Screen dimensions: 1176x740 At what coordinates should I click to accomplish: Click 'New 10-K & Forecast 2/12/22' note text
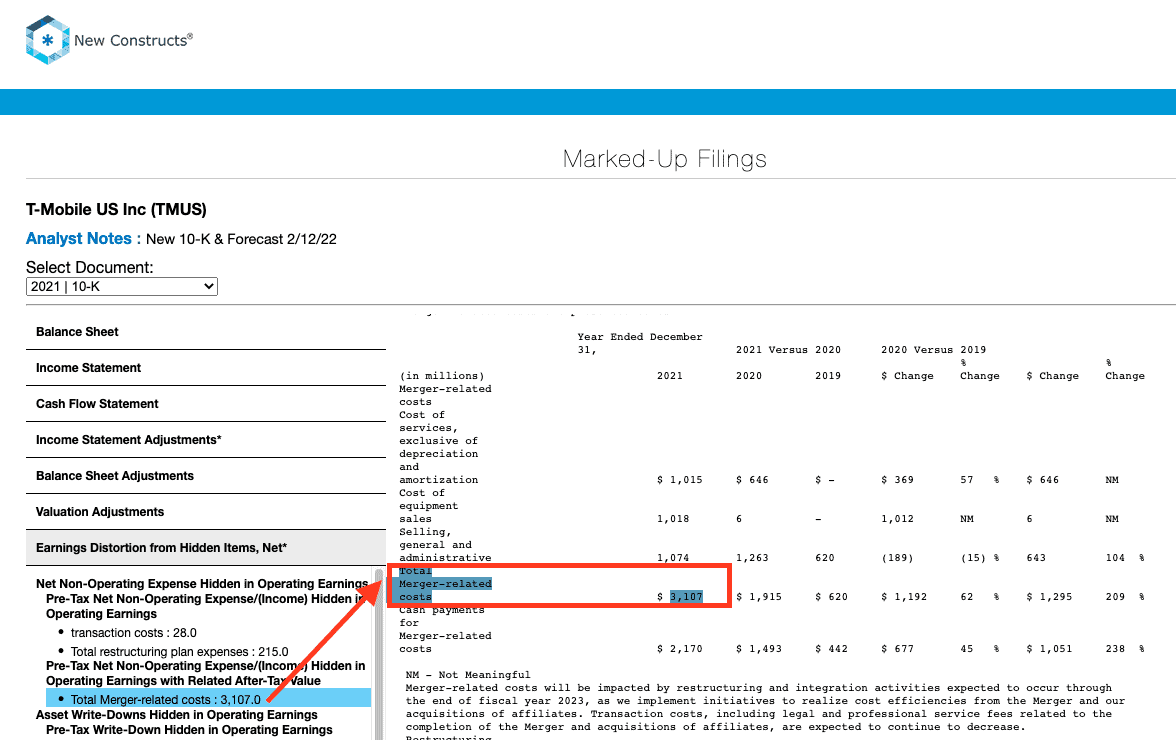[x=242, y=239]
